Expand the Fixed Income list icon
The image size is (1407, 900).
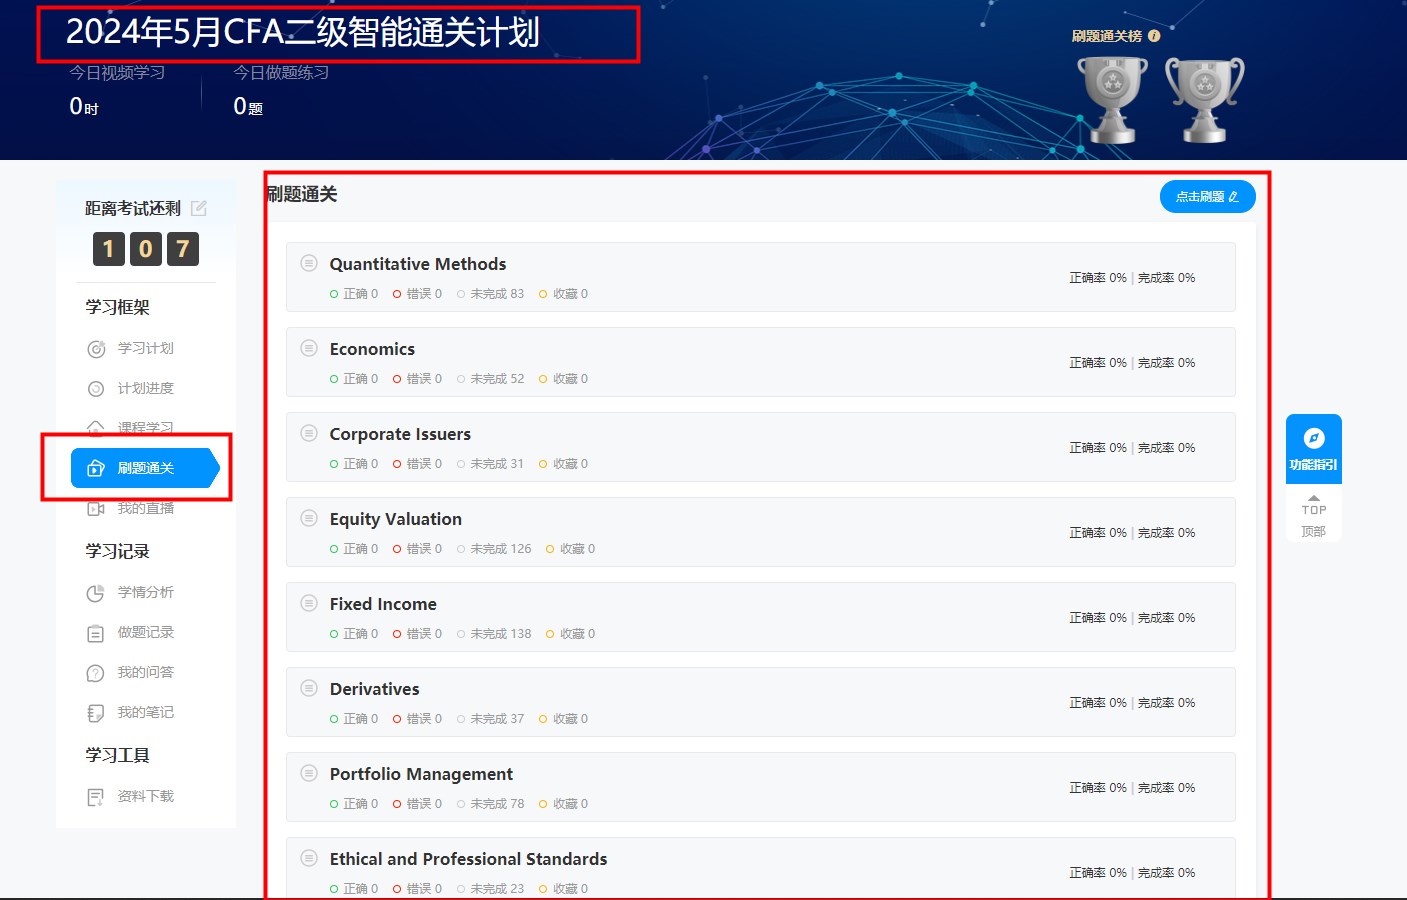point(309,603)
